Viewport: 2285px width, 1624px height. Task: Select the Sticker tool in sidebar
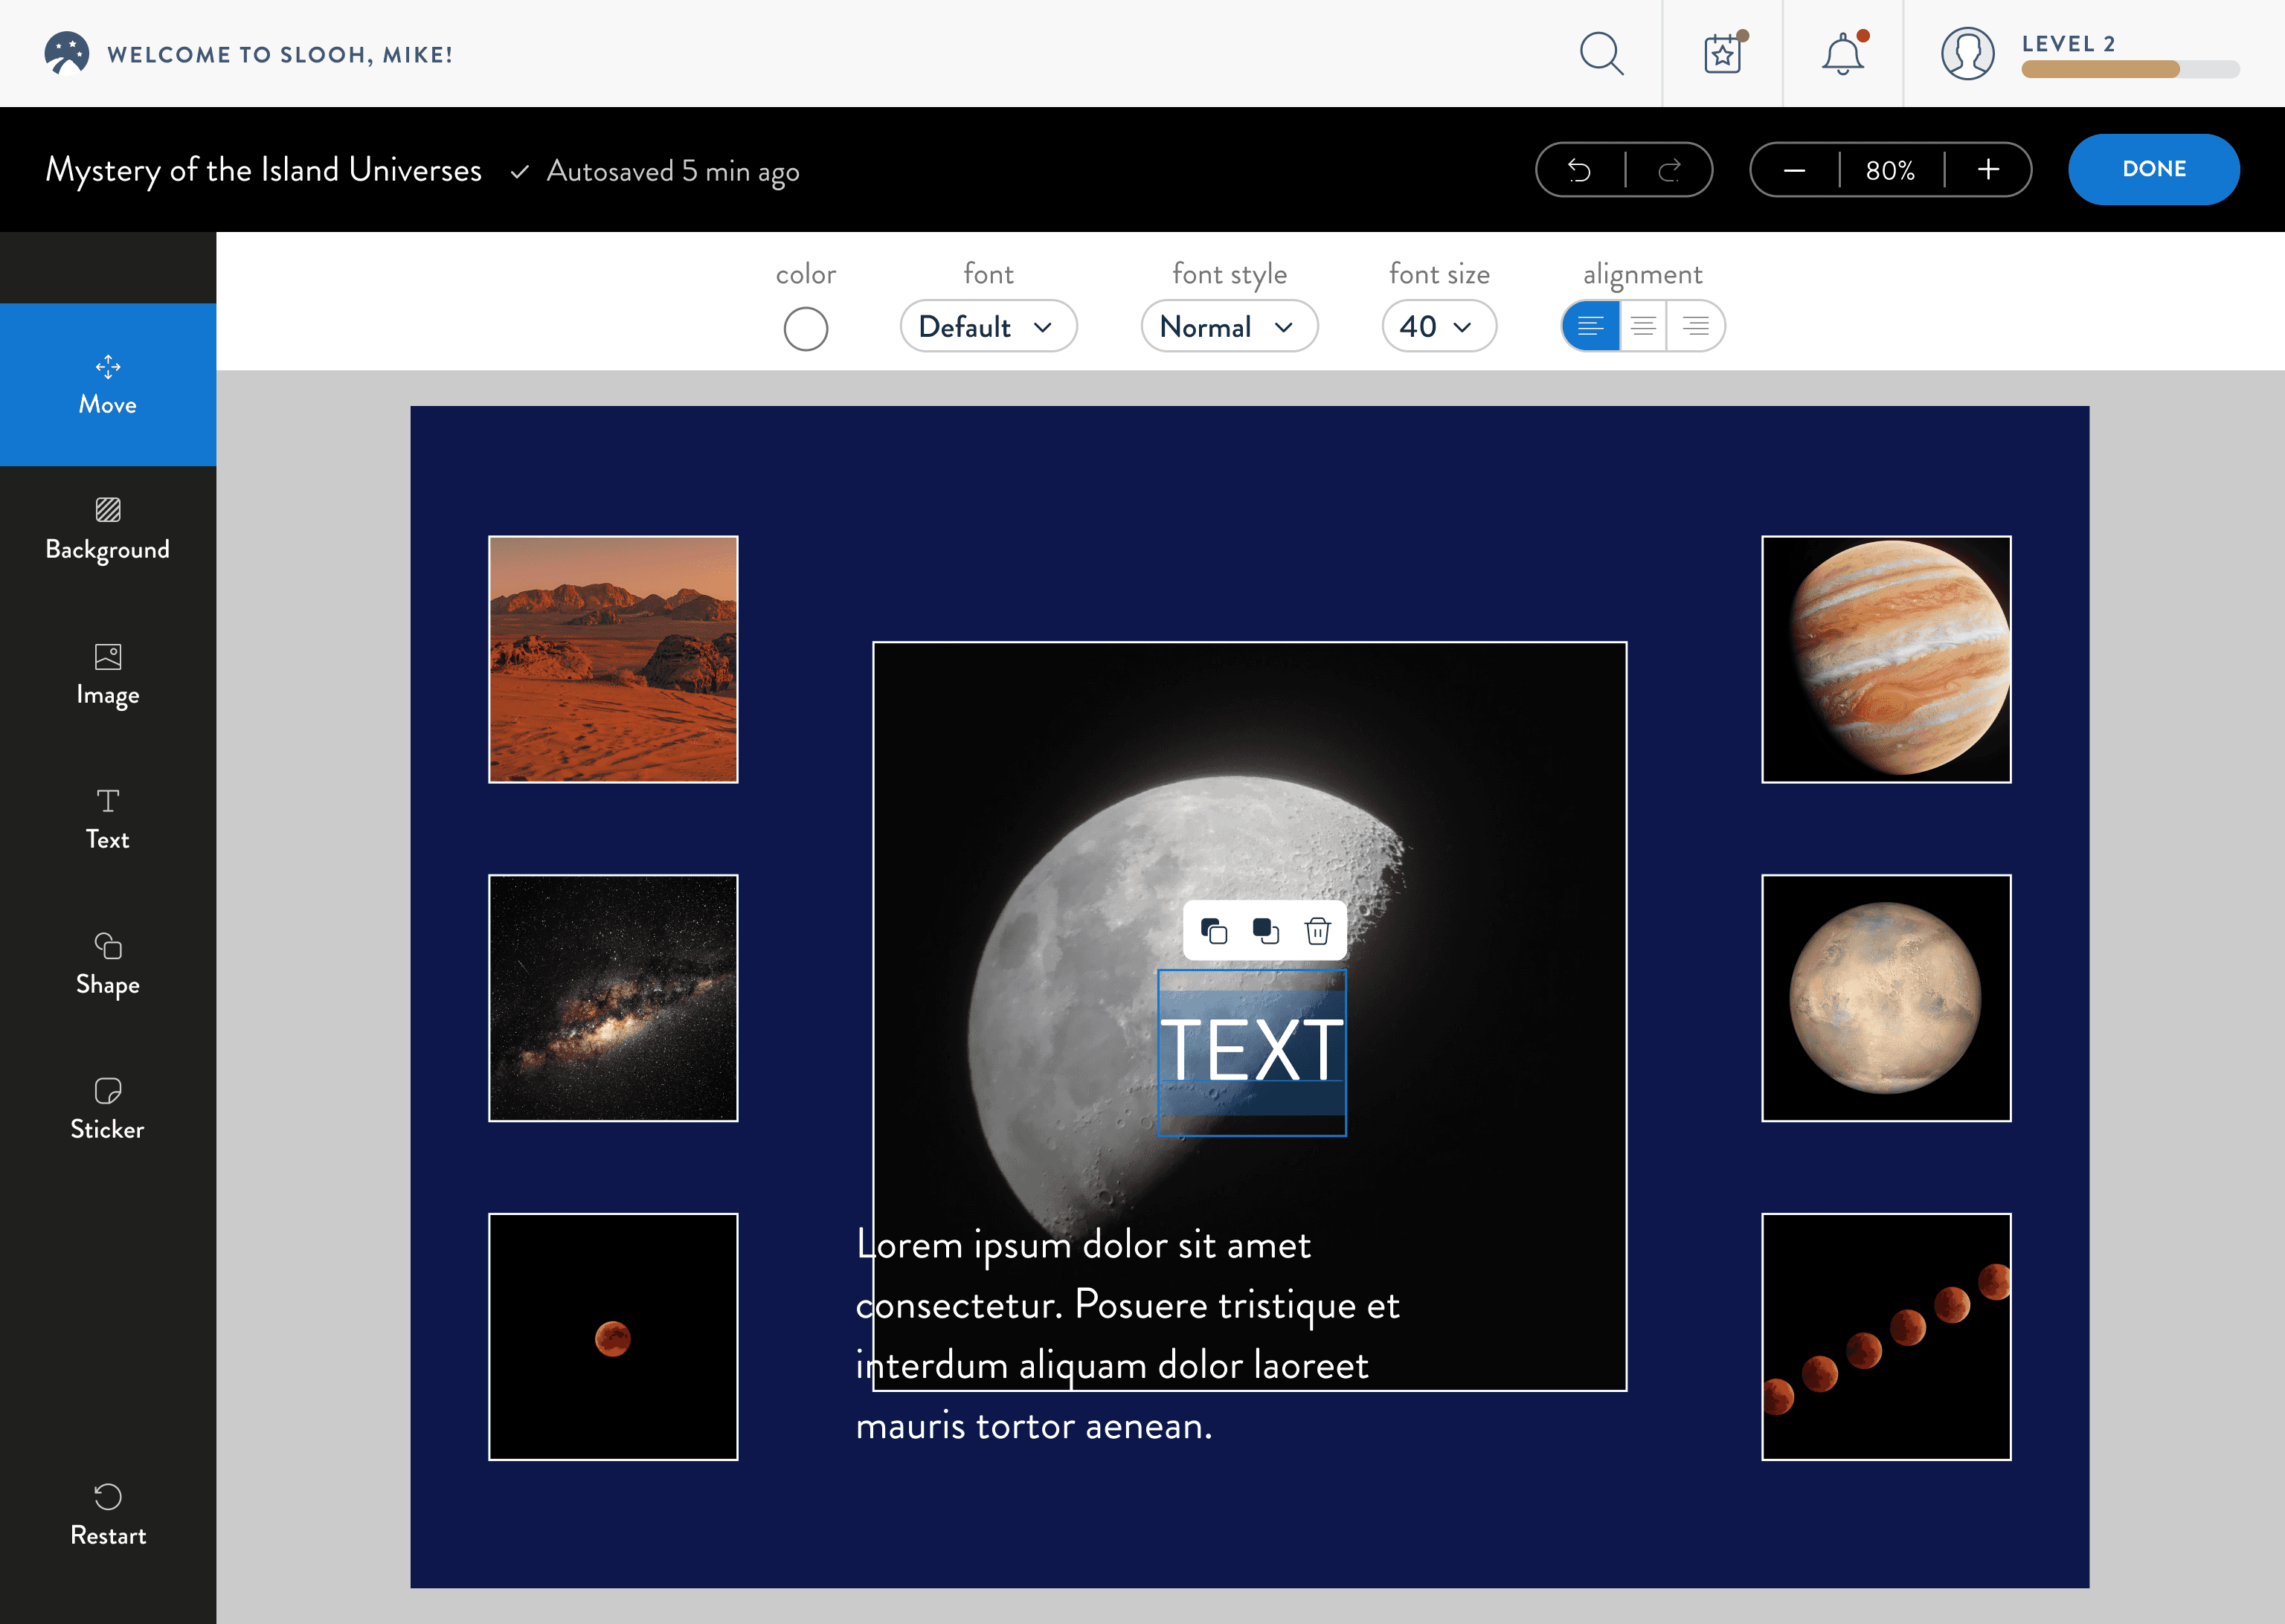click(x=108, y=1110)
